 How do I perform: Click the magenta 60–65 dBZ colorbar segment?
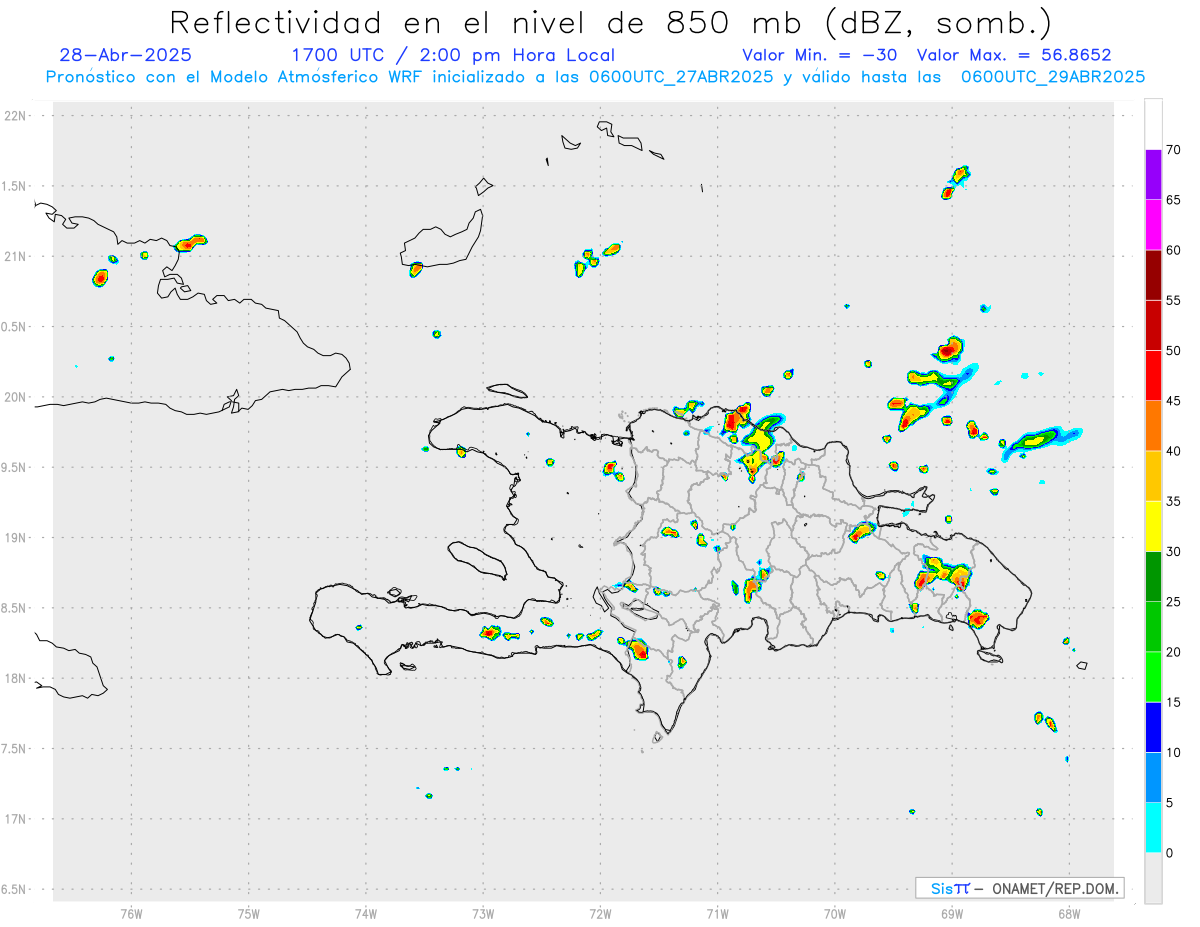click(x=1153, y=225)
